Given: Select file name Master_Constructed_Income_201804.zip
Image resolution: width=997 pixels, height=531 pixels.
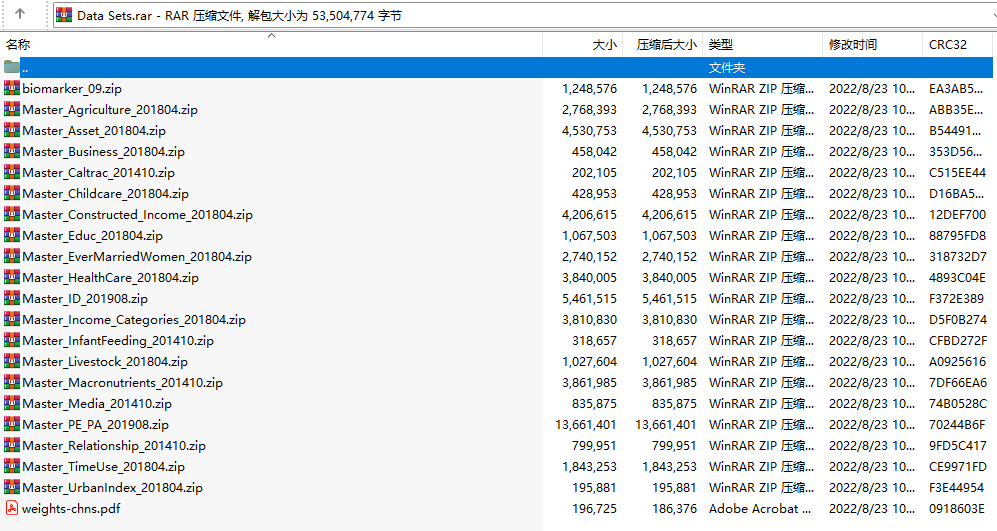Looking at the screenshot, I should coord(137,214).
